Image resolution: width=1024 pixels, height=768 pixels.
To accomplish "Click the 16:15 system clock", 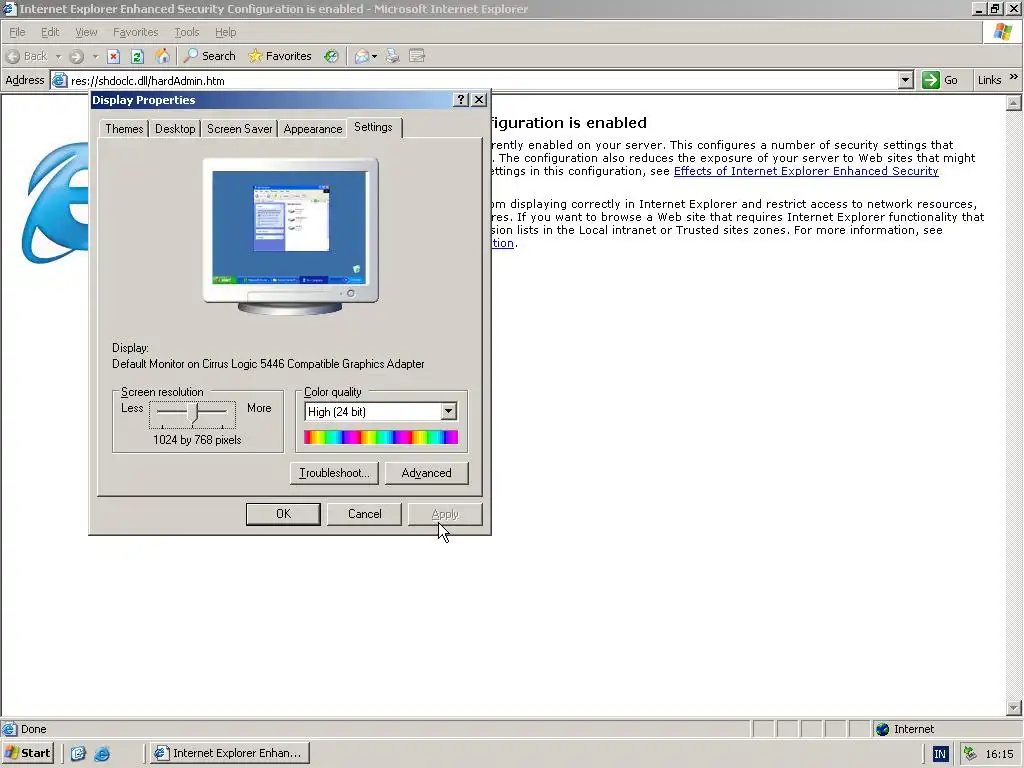I will point(1000,754).
